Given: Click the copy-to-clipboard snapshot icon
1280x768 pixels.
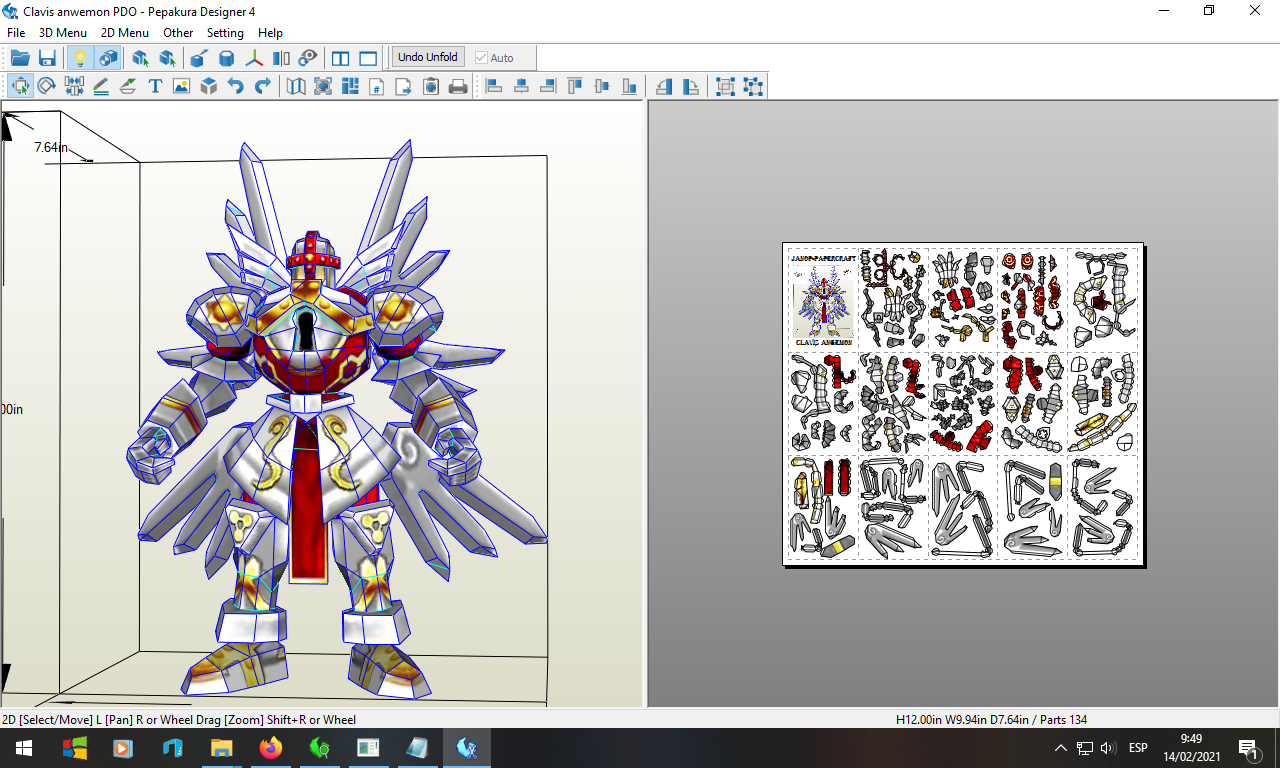Looking at the screenshot, I should click(431, 86).
